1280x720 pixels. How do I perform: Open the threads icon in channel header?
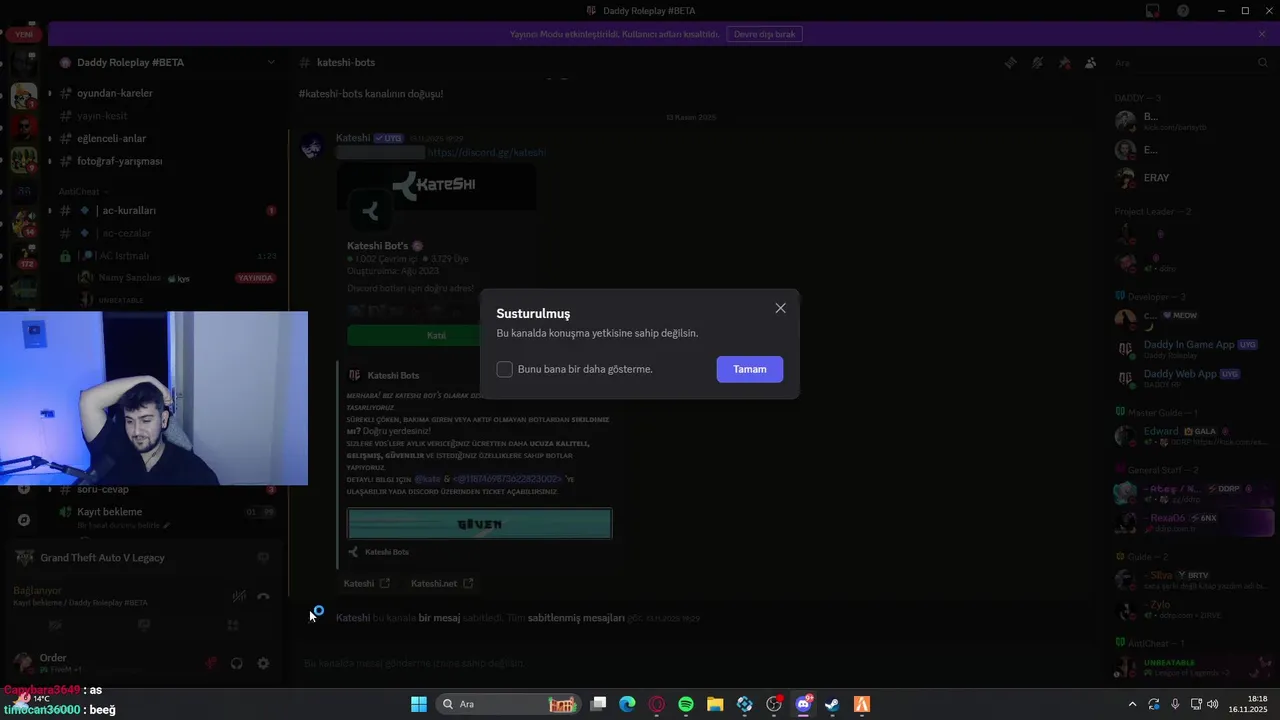(1011, 63)
